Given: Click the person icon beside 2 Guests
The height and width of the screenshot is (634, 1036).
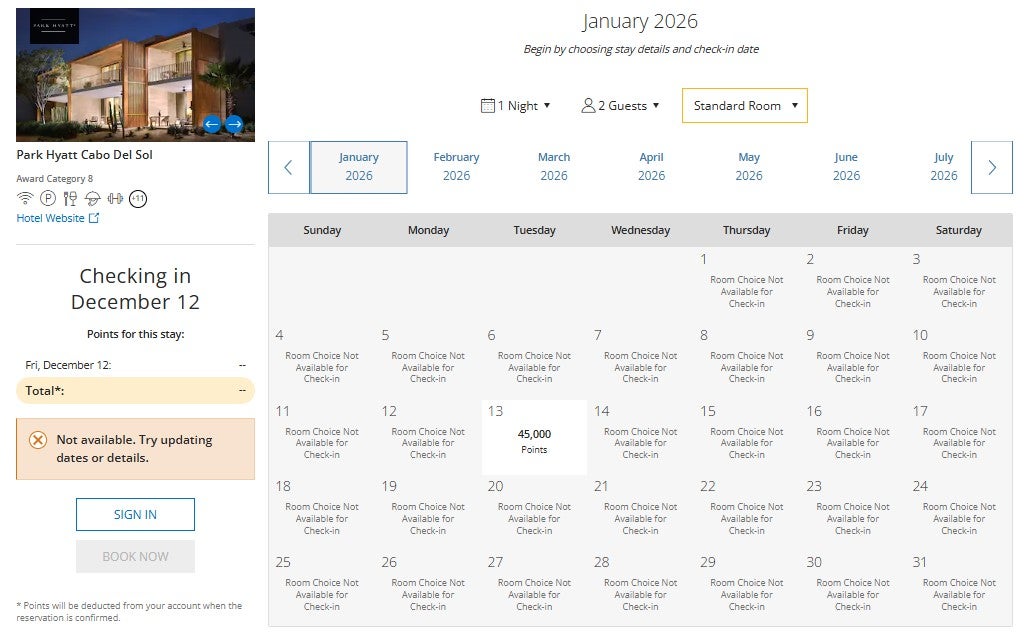Looking at the screenshot, I should tap(588, 105).
